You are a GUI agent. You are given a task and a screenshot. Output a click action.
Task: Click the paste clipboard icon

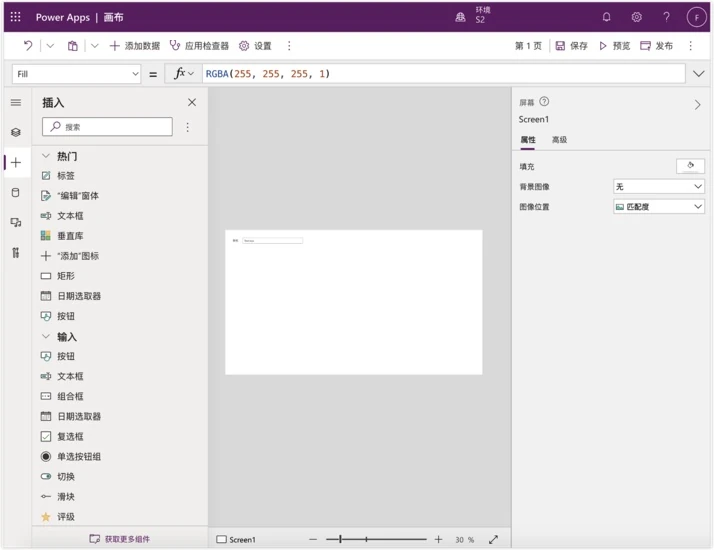click(72, 46)
